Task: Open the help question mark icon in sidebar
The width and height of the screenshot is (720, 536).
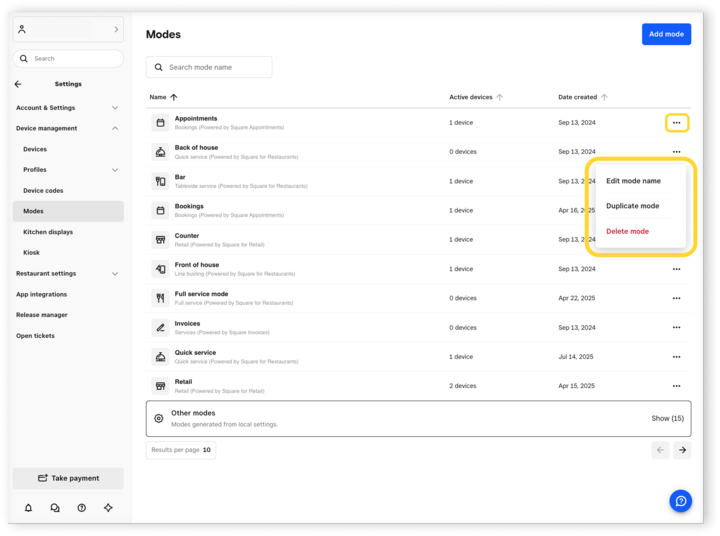Action: tap(82, 508)
